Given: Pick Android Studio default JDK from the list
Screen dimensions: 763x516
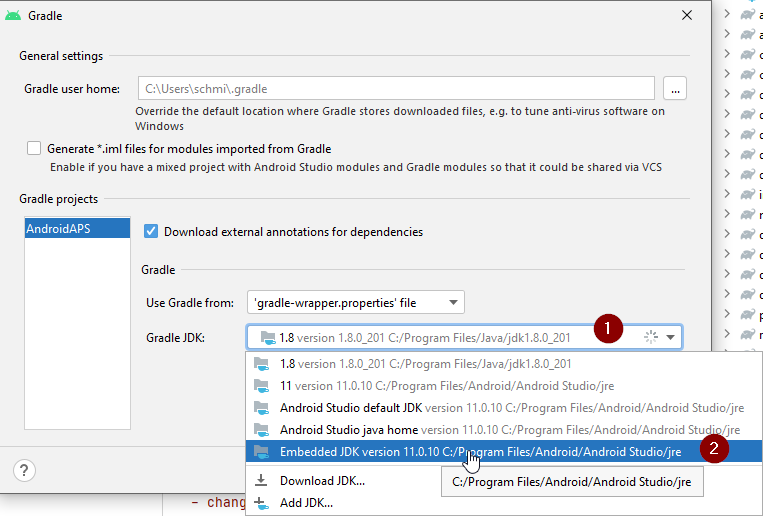Looking at the screenshot, I should click(x=504, y=407).
